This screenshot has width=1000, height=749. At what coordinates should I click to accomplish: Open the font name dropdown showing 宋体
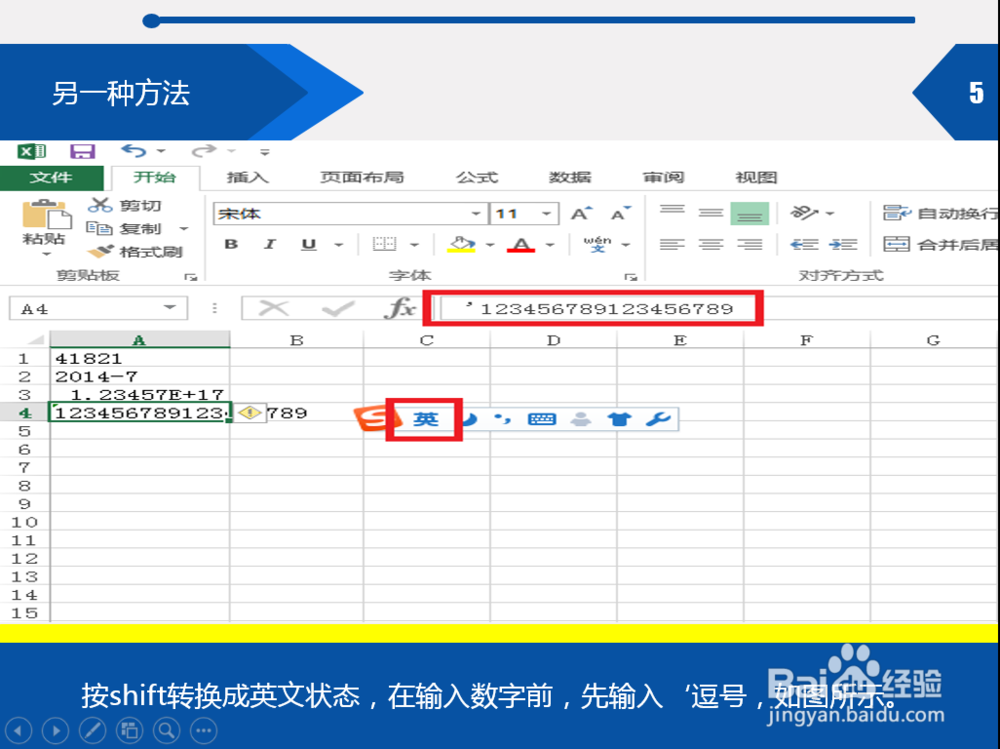point(476,213)
